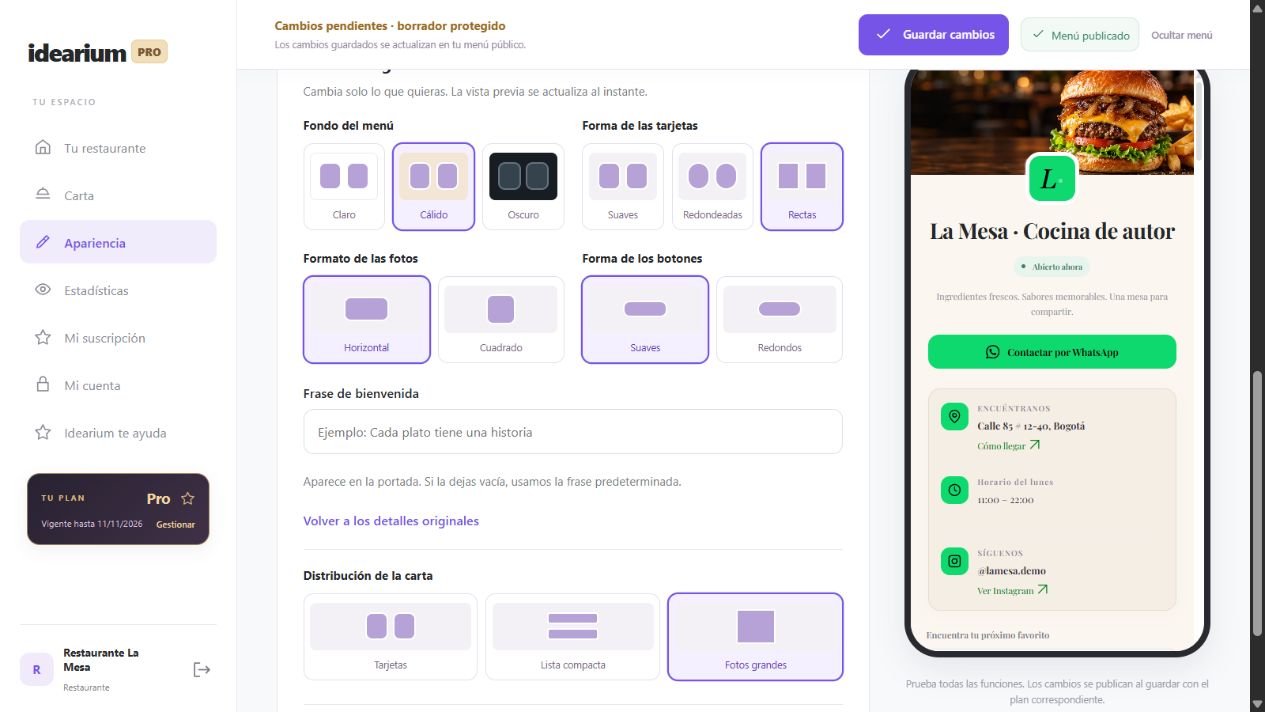Click Guardar cambios button
The width and height of the screenshot is (1265, 712).
click(936, 35)
